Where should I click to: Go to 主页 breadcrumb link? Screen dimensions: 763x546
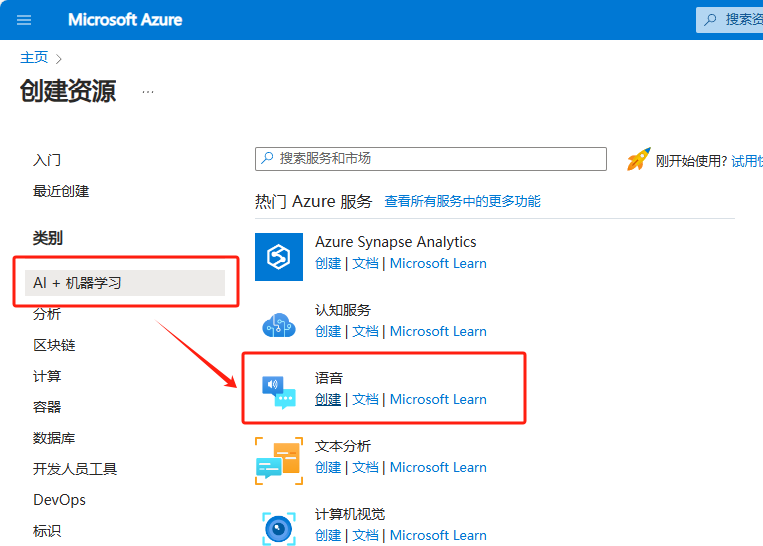pos(34,57)
